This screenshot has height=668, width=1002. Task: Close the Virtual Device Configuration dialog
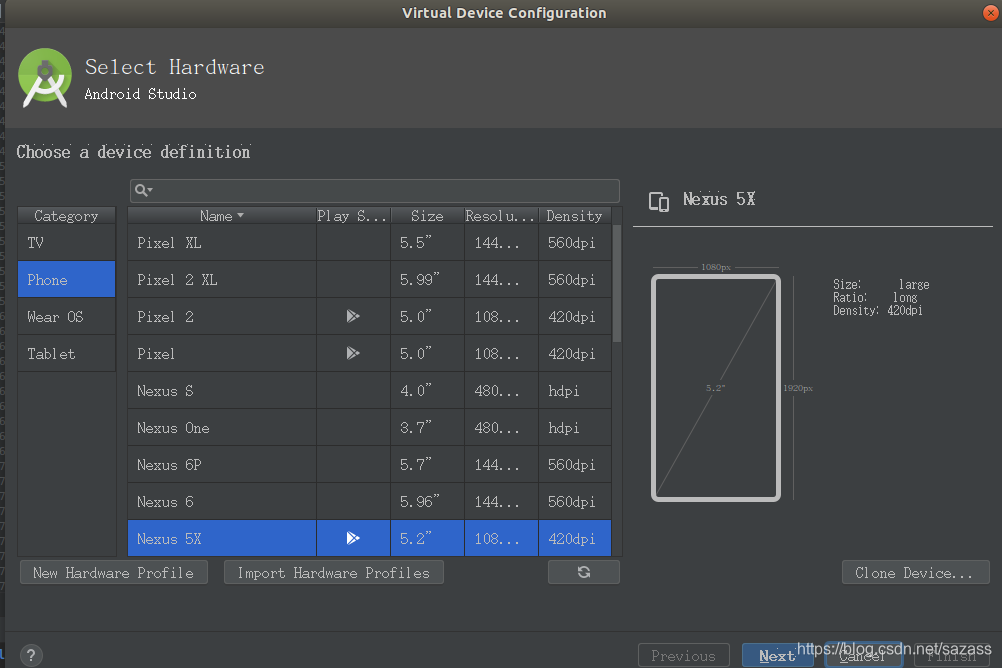click(990, 13)
